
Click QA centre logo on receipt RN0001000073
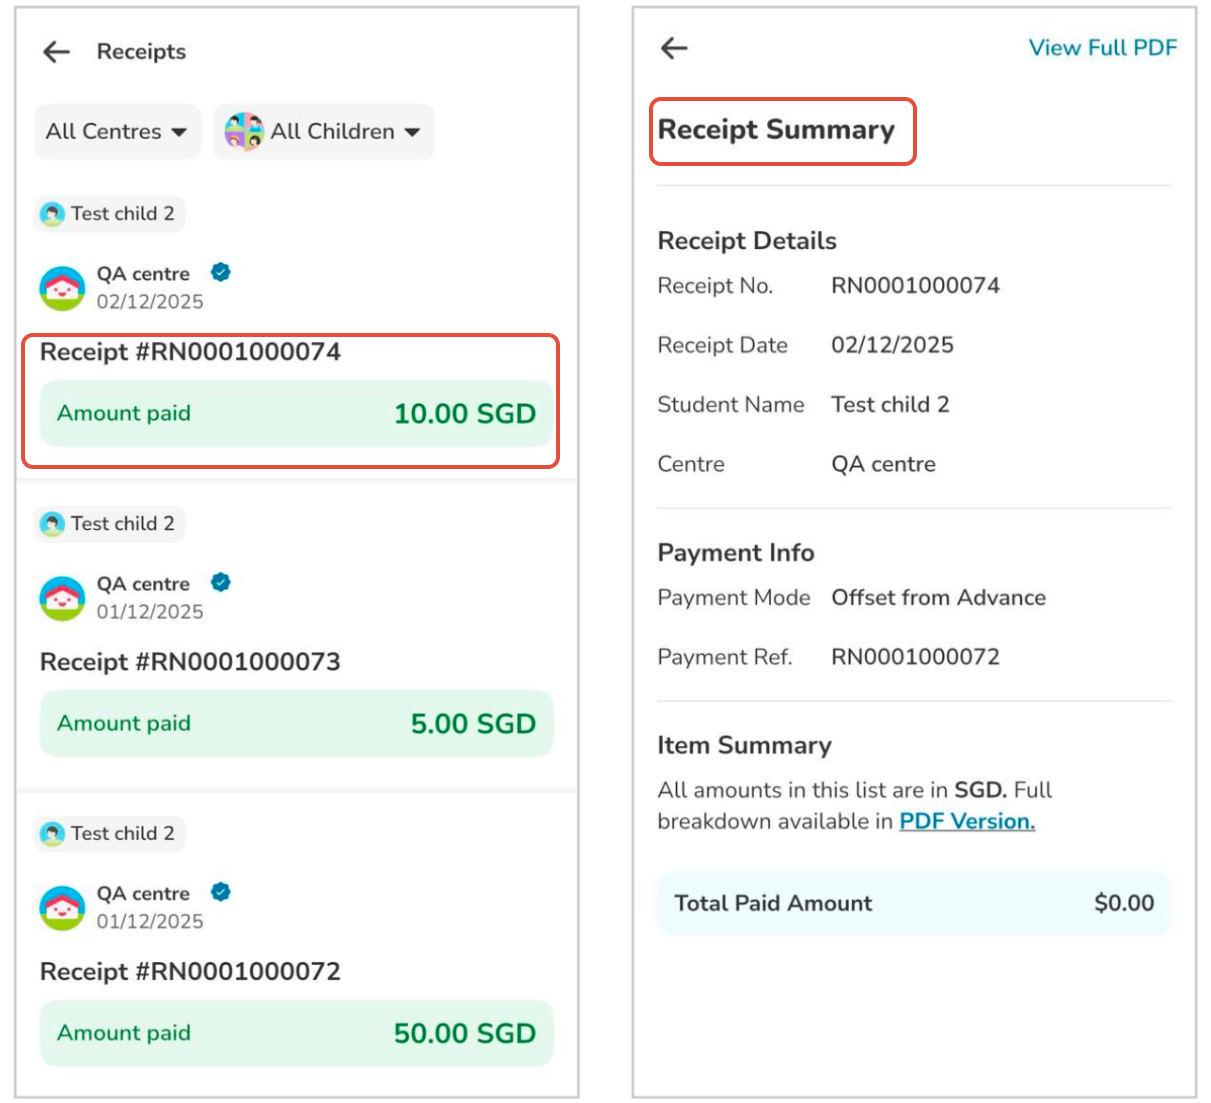pos(62,598)
